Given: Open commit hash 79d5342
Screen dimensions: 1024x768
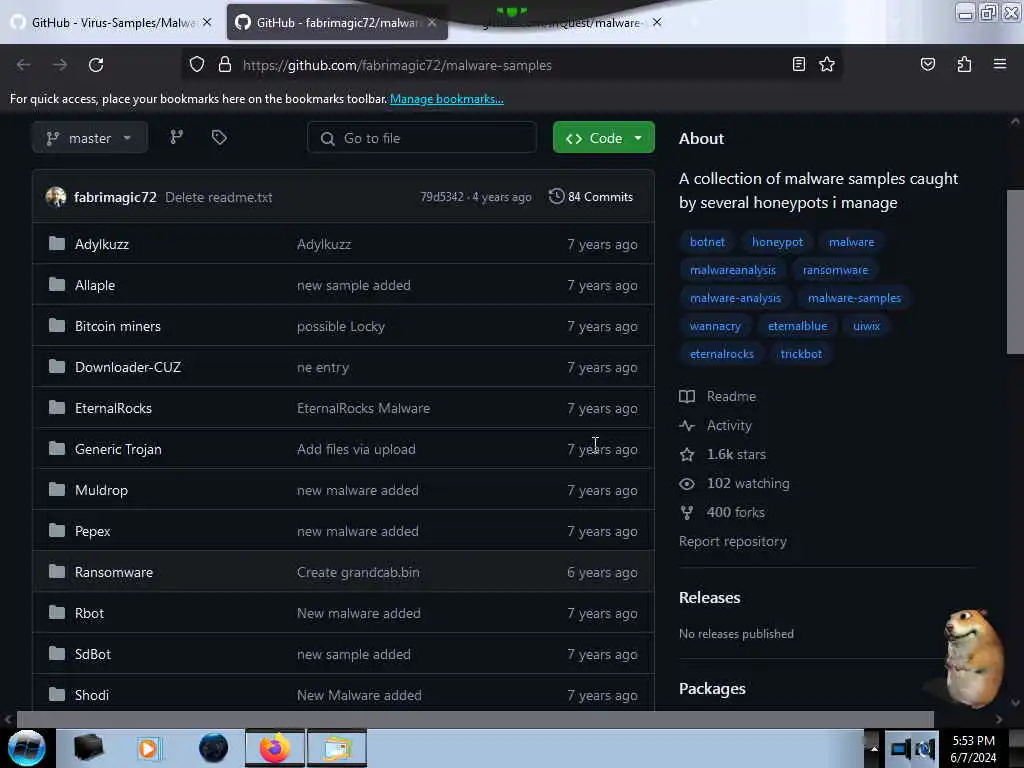Looking at the screenshot, I should tap(442, 197).
